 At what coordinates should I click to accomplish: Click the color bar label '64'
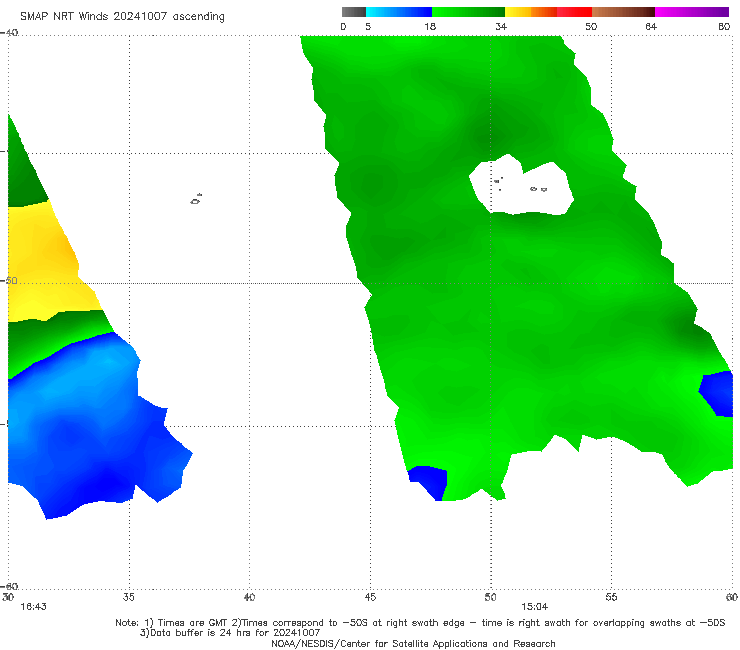[651, 26]
